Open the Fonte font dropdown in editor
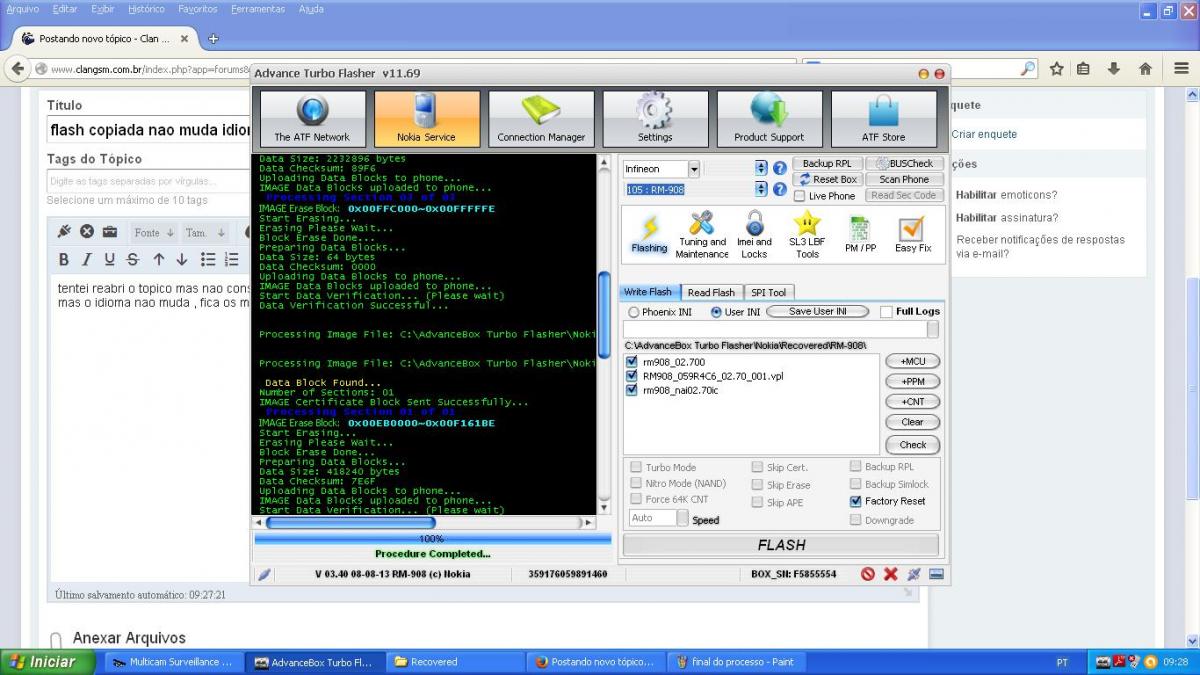Image resolution: width=1200 pixels, height=675 pixels. (x=155, y=232)
